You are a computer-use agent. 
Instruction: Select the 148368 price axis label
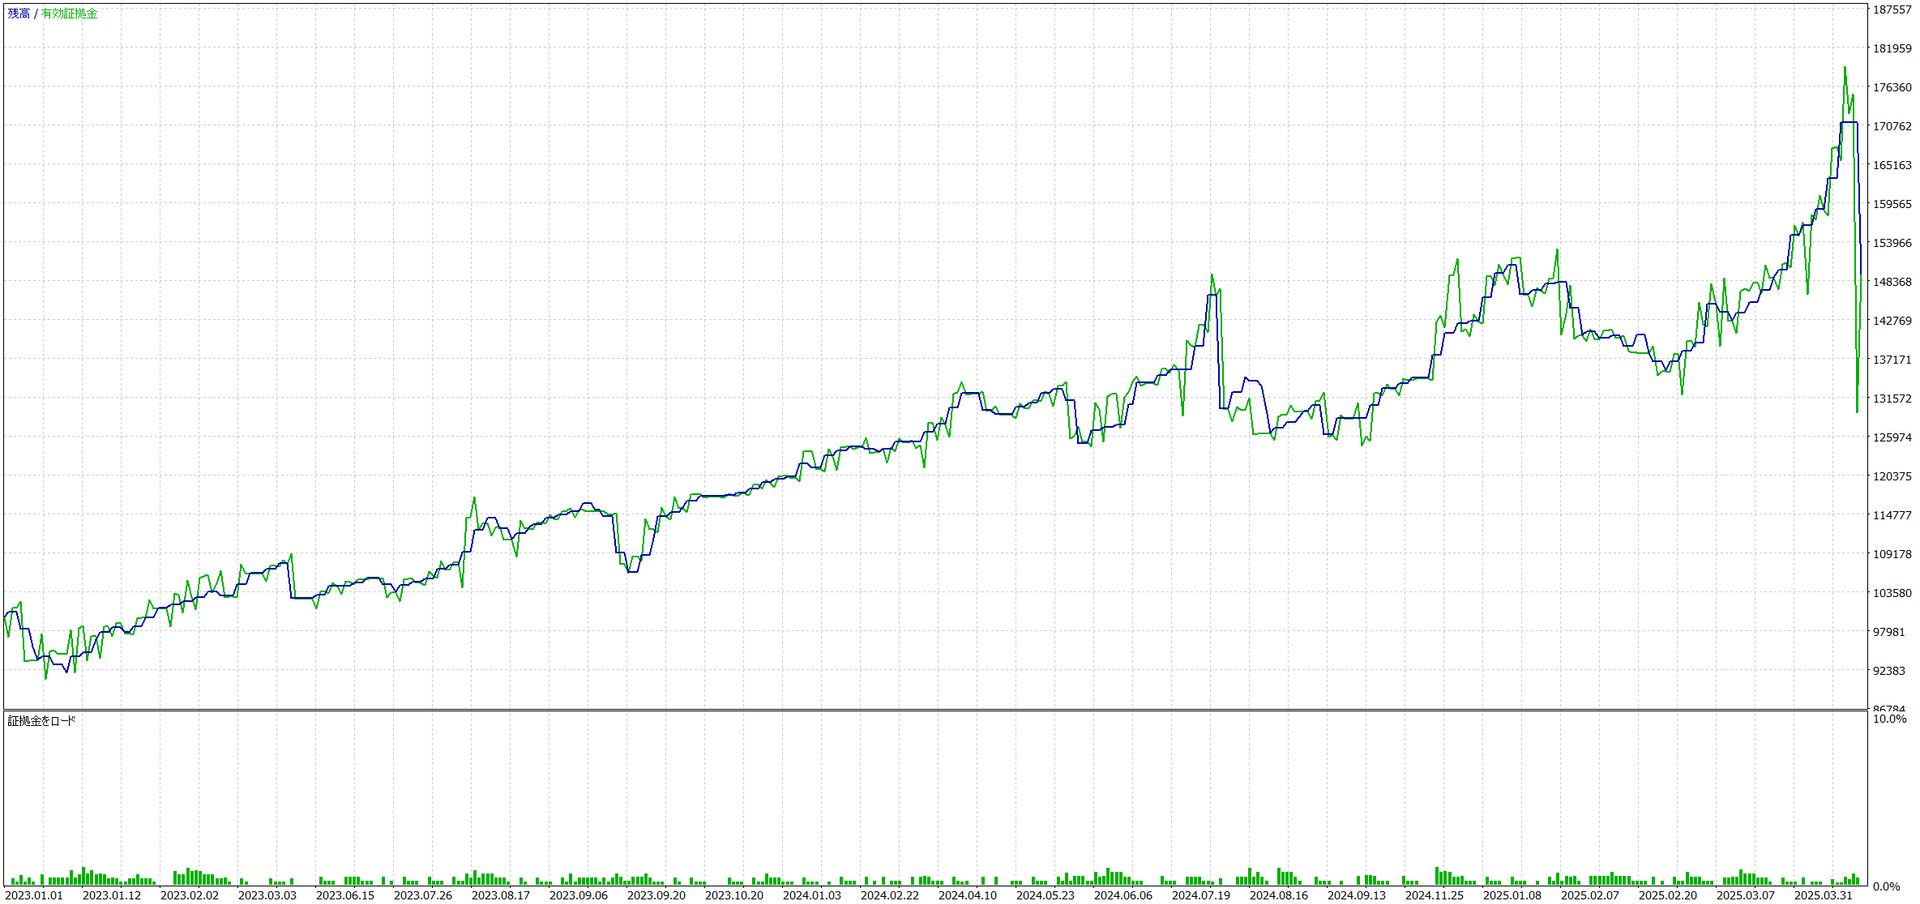click(x=1892, y=282)
